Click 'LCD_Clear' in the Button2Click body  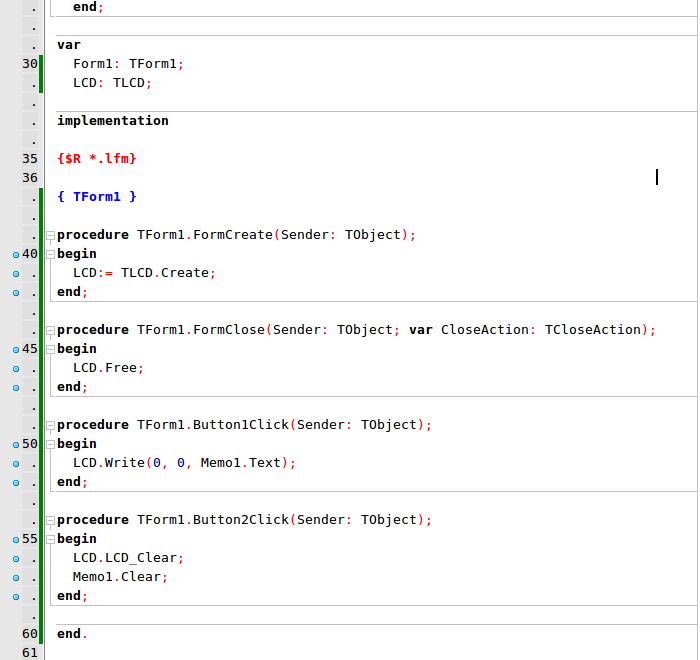(x=141, y=558)
